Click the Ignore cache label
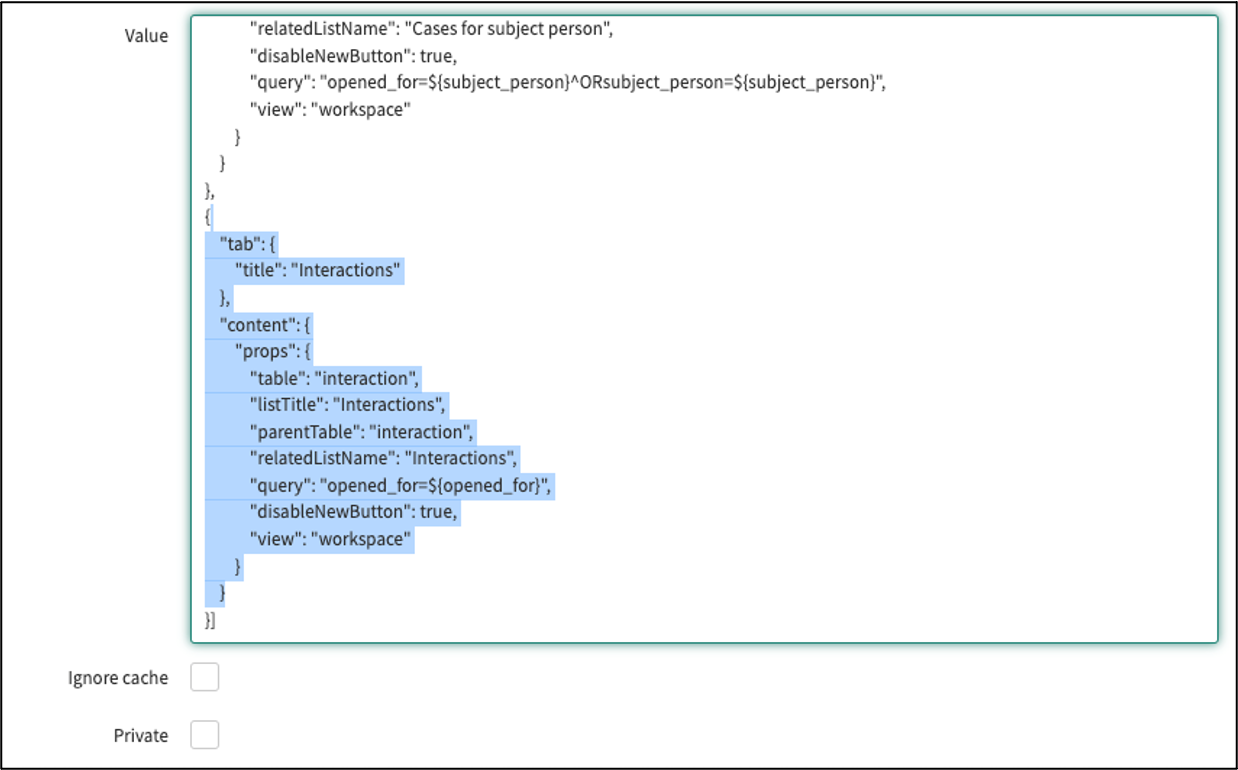This screenshot has height=770, width=1238. [x=118, y=678]
